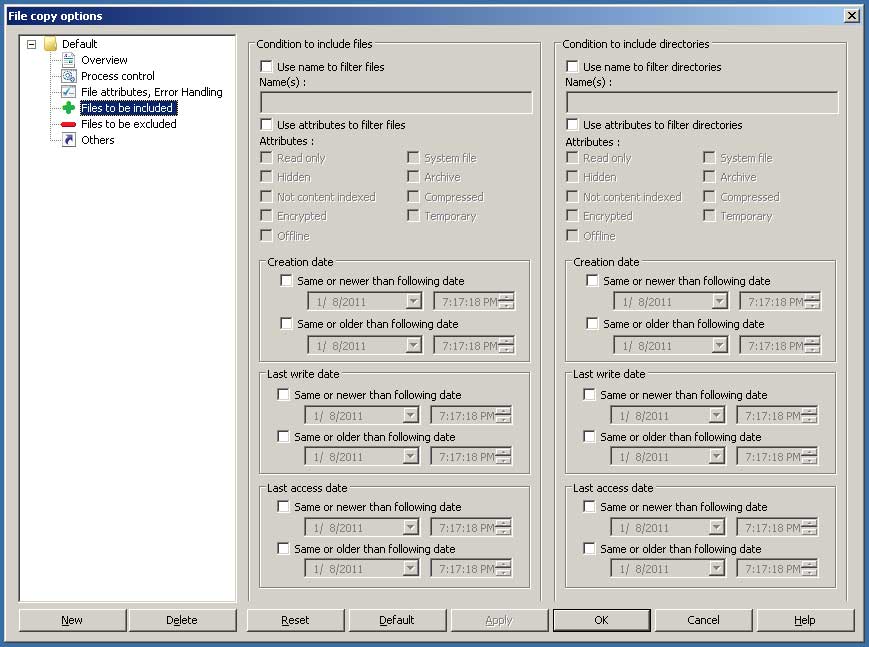Click the red minus Files to be excluded icon
This screenshot has height=647, width=869.
pyautogui.click(x=68, y=124)
